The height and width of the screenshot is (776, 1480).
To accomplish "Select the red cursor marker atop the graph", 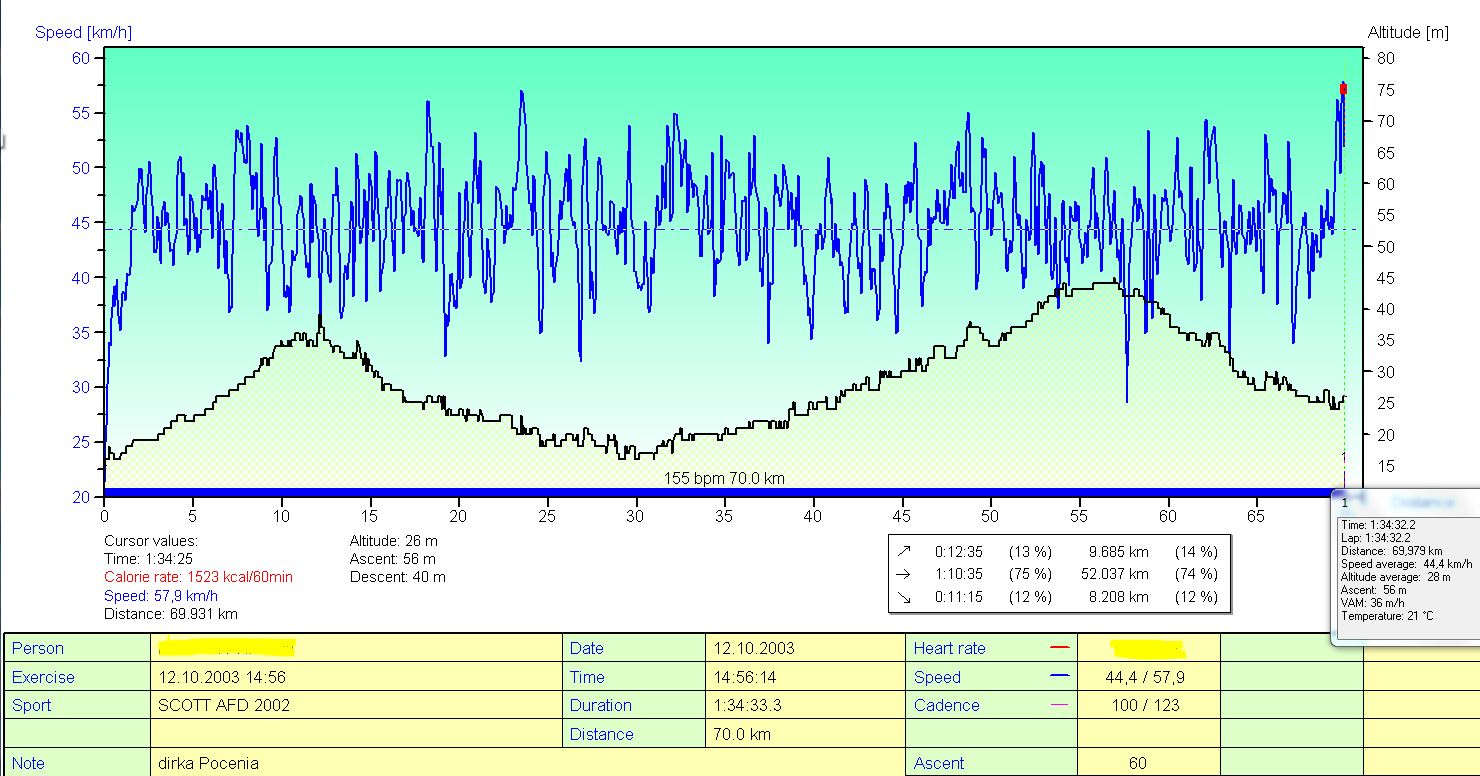I will pos(1343,89).
